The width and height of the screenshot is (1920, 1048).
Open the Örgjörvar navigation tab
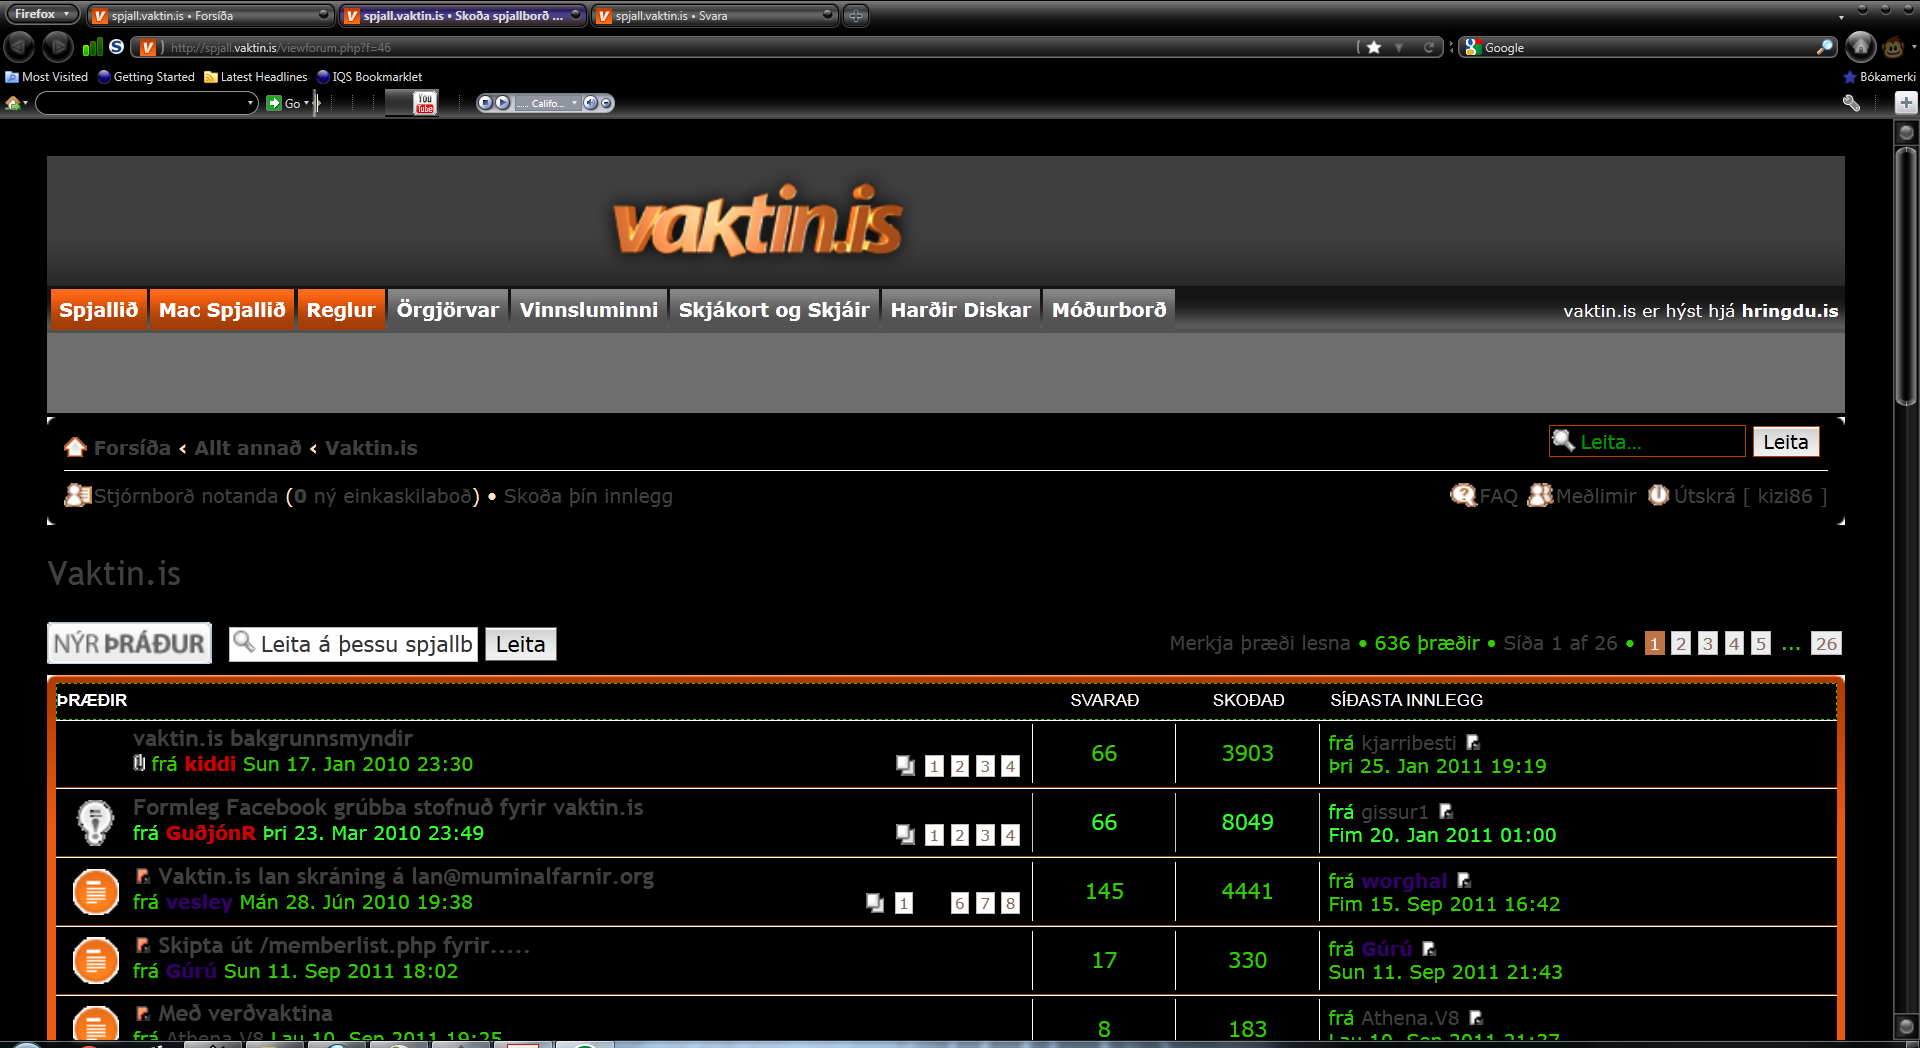(x=447, y=310)
